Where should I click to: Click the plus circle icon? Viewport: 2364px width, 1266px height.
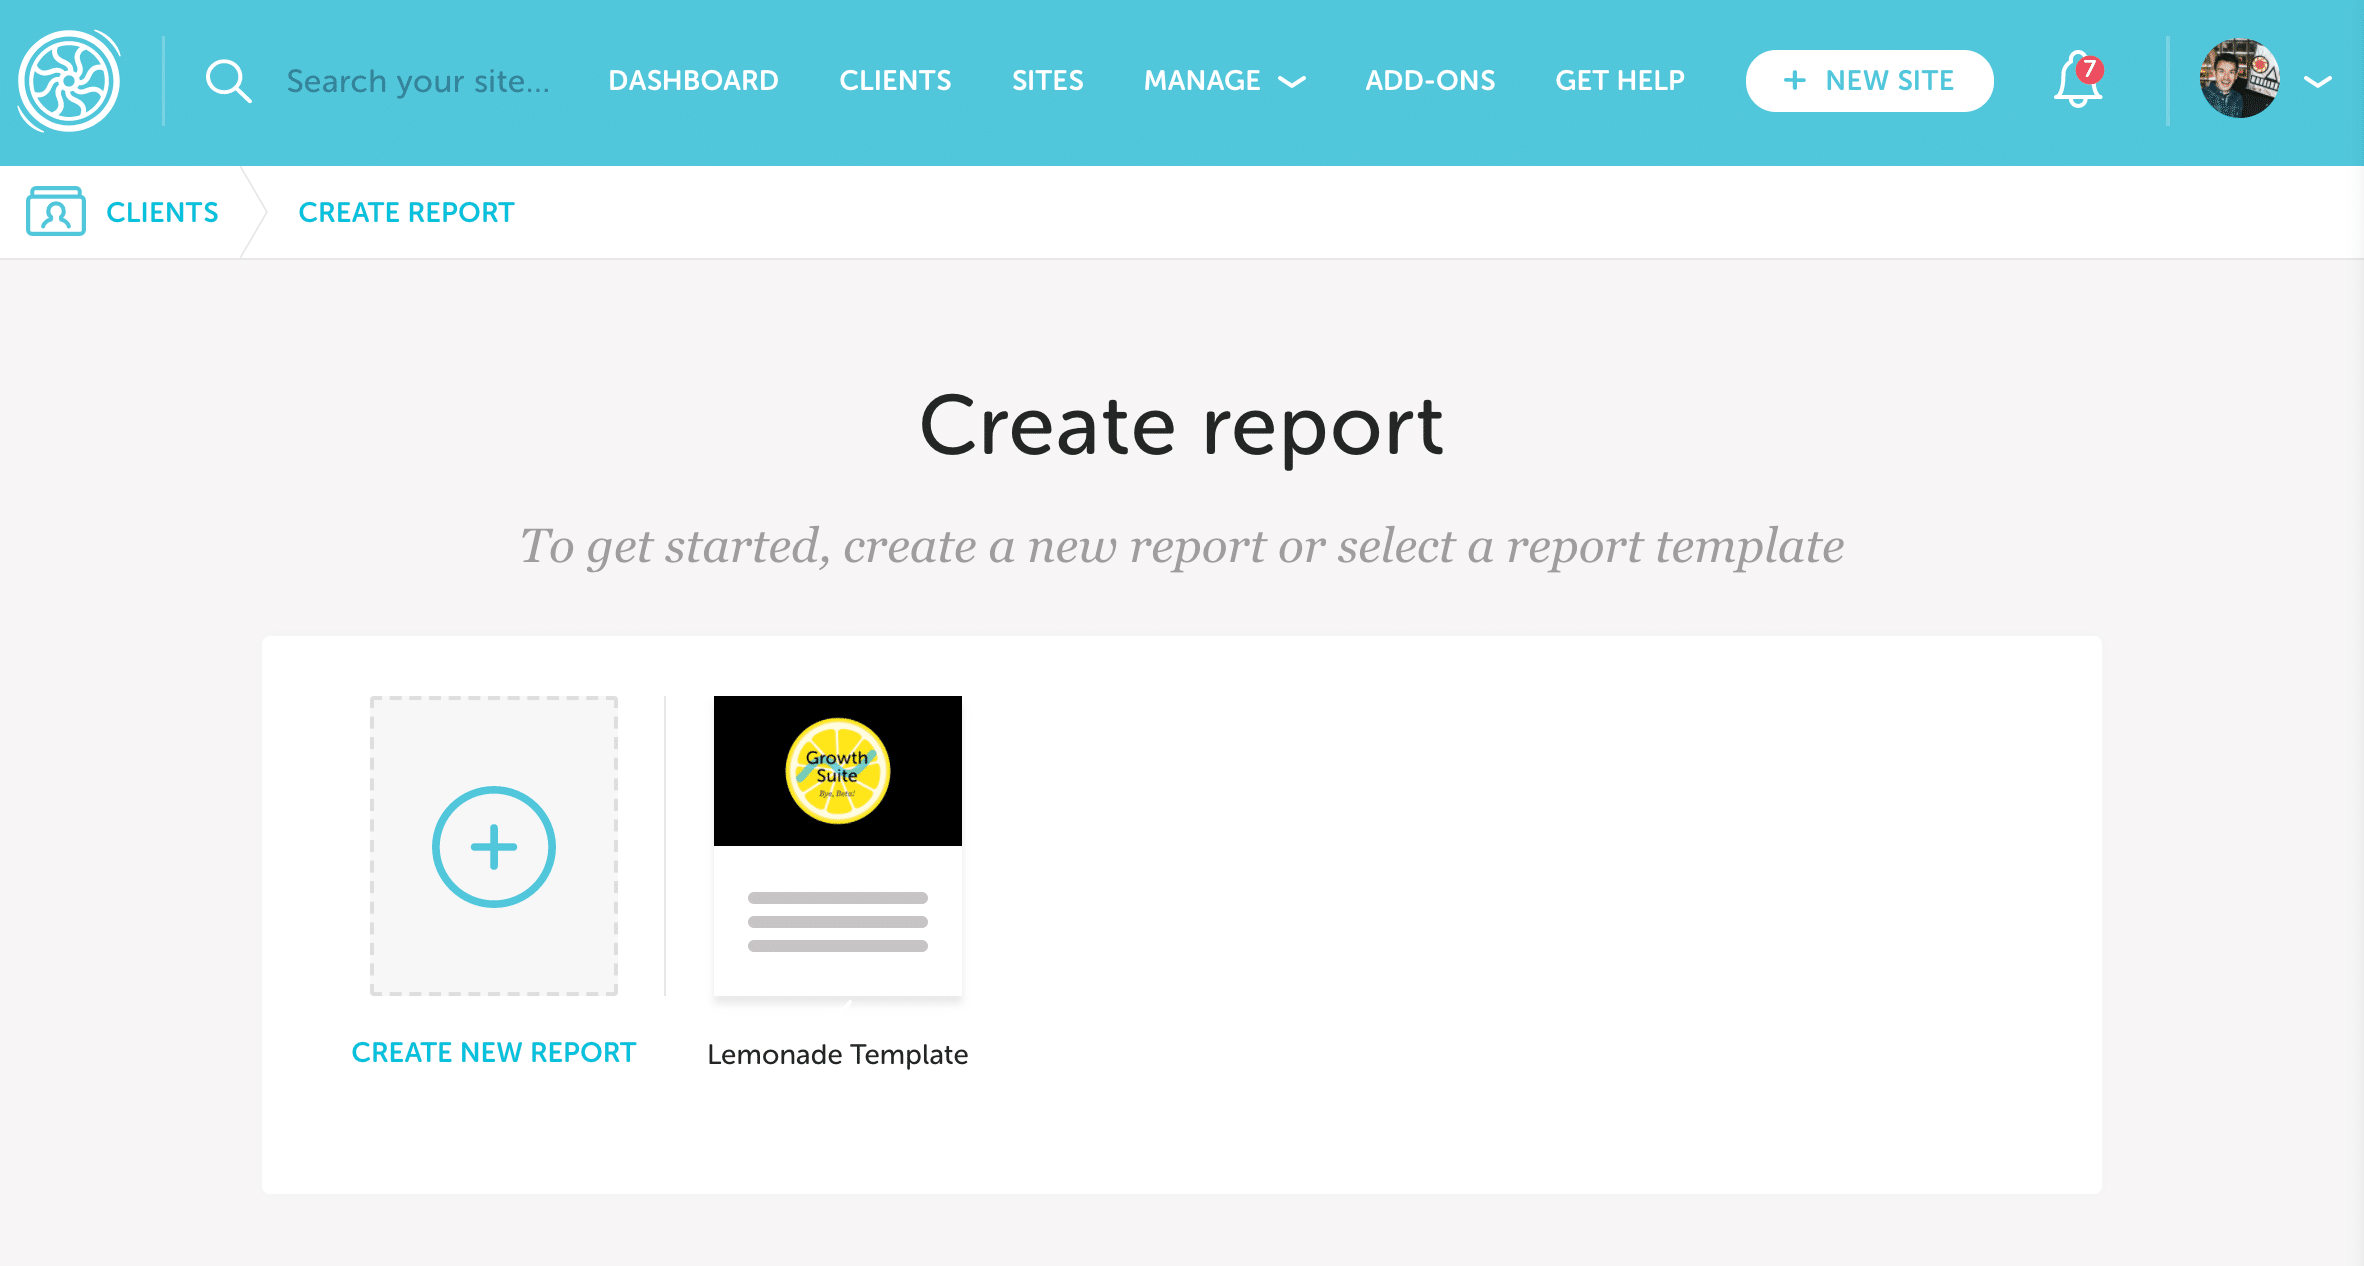click(494, 847)
